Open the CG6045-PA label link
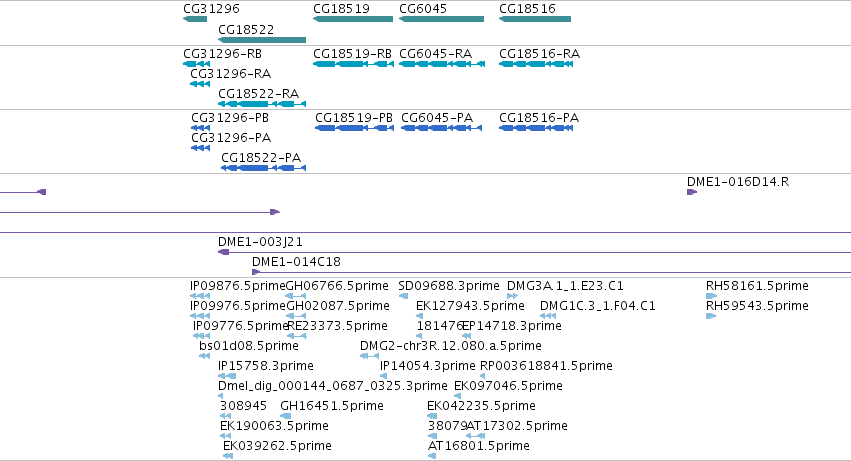 coord(437,118)
